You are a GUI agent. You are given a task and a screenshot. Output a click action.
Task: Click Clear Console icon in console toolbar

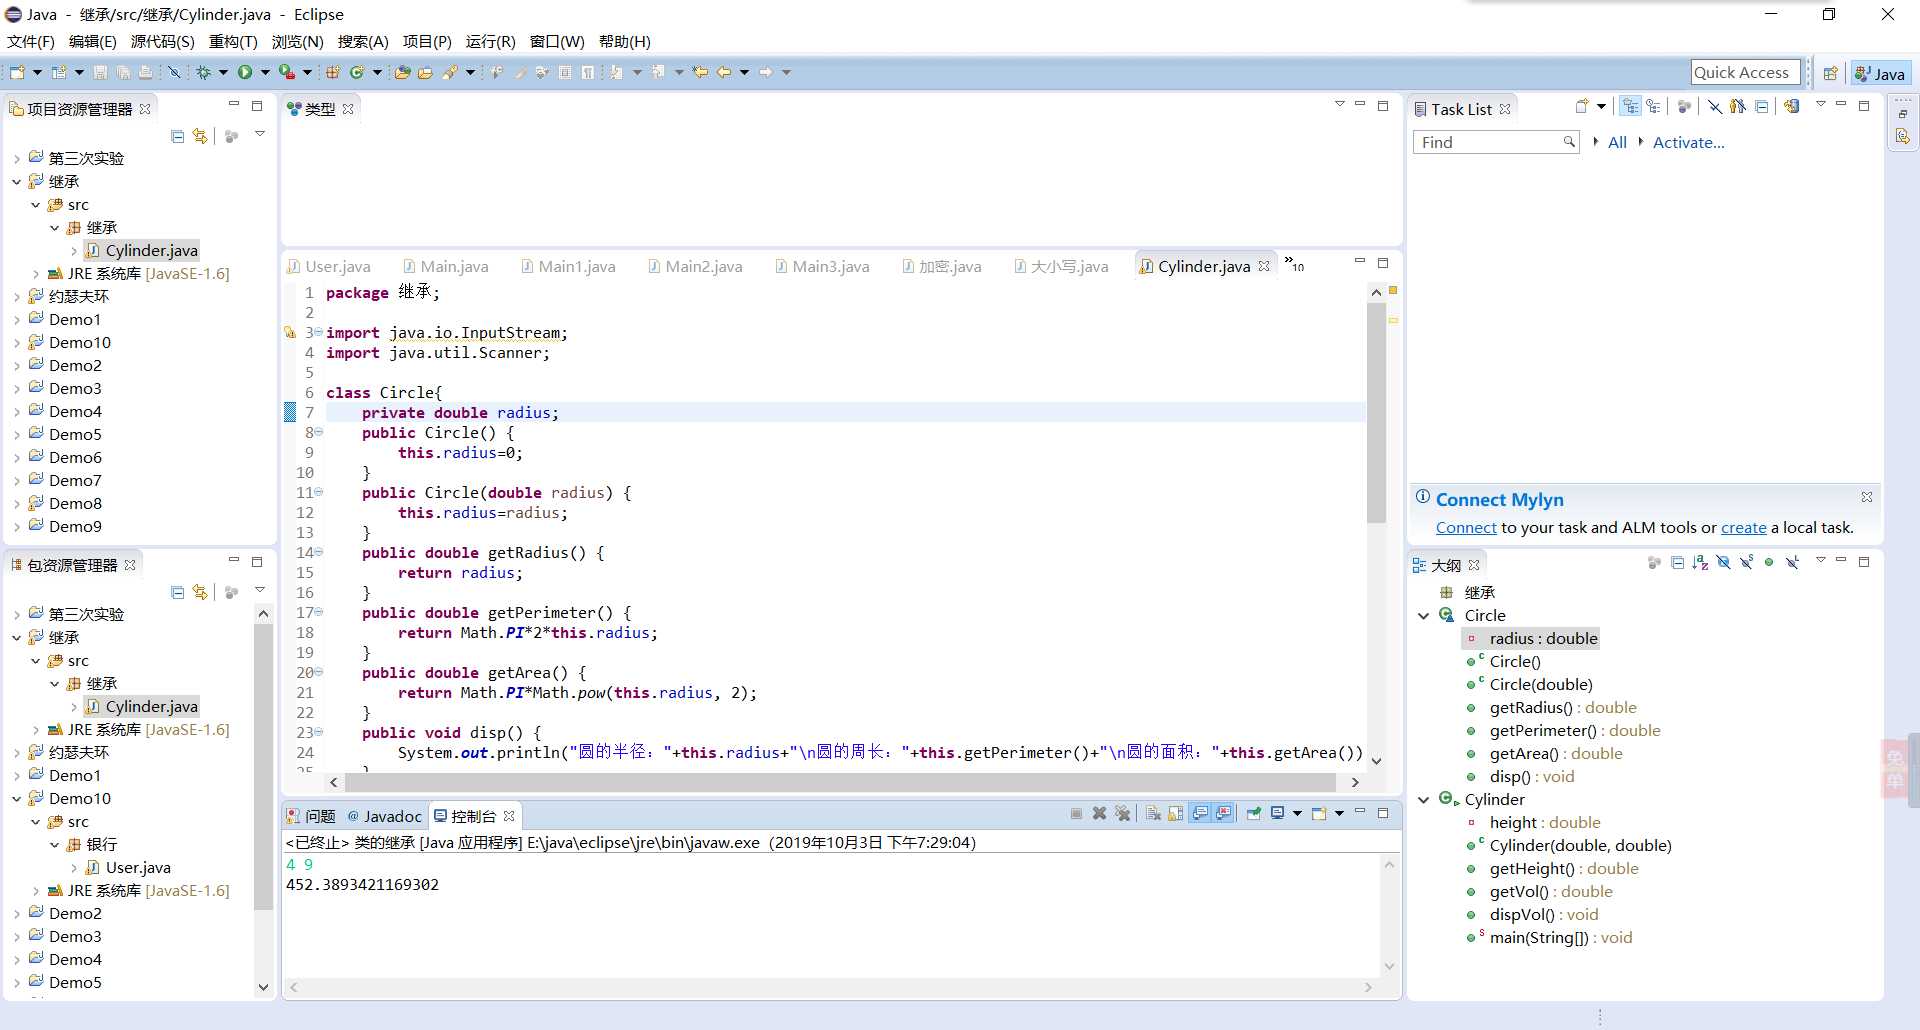pyautogui.click(x=1153, y=814)
